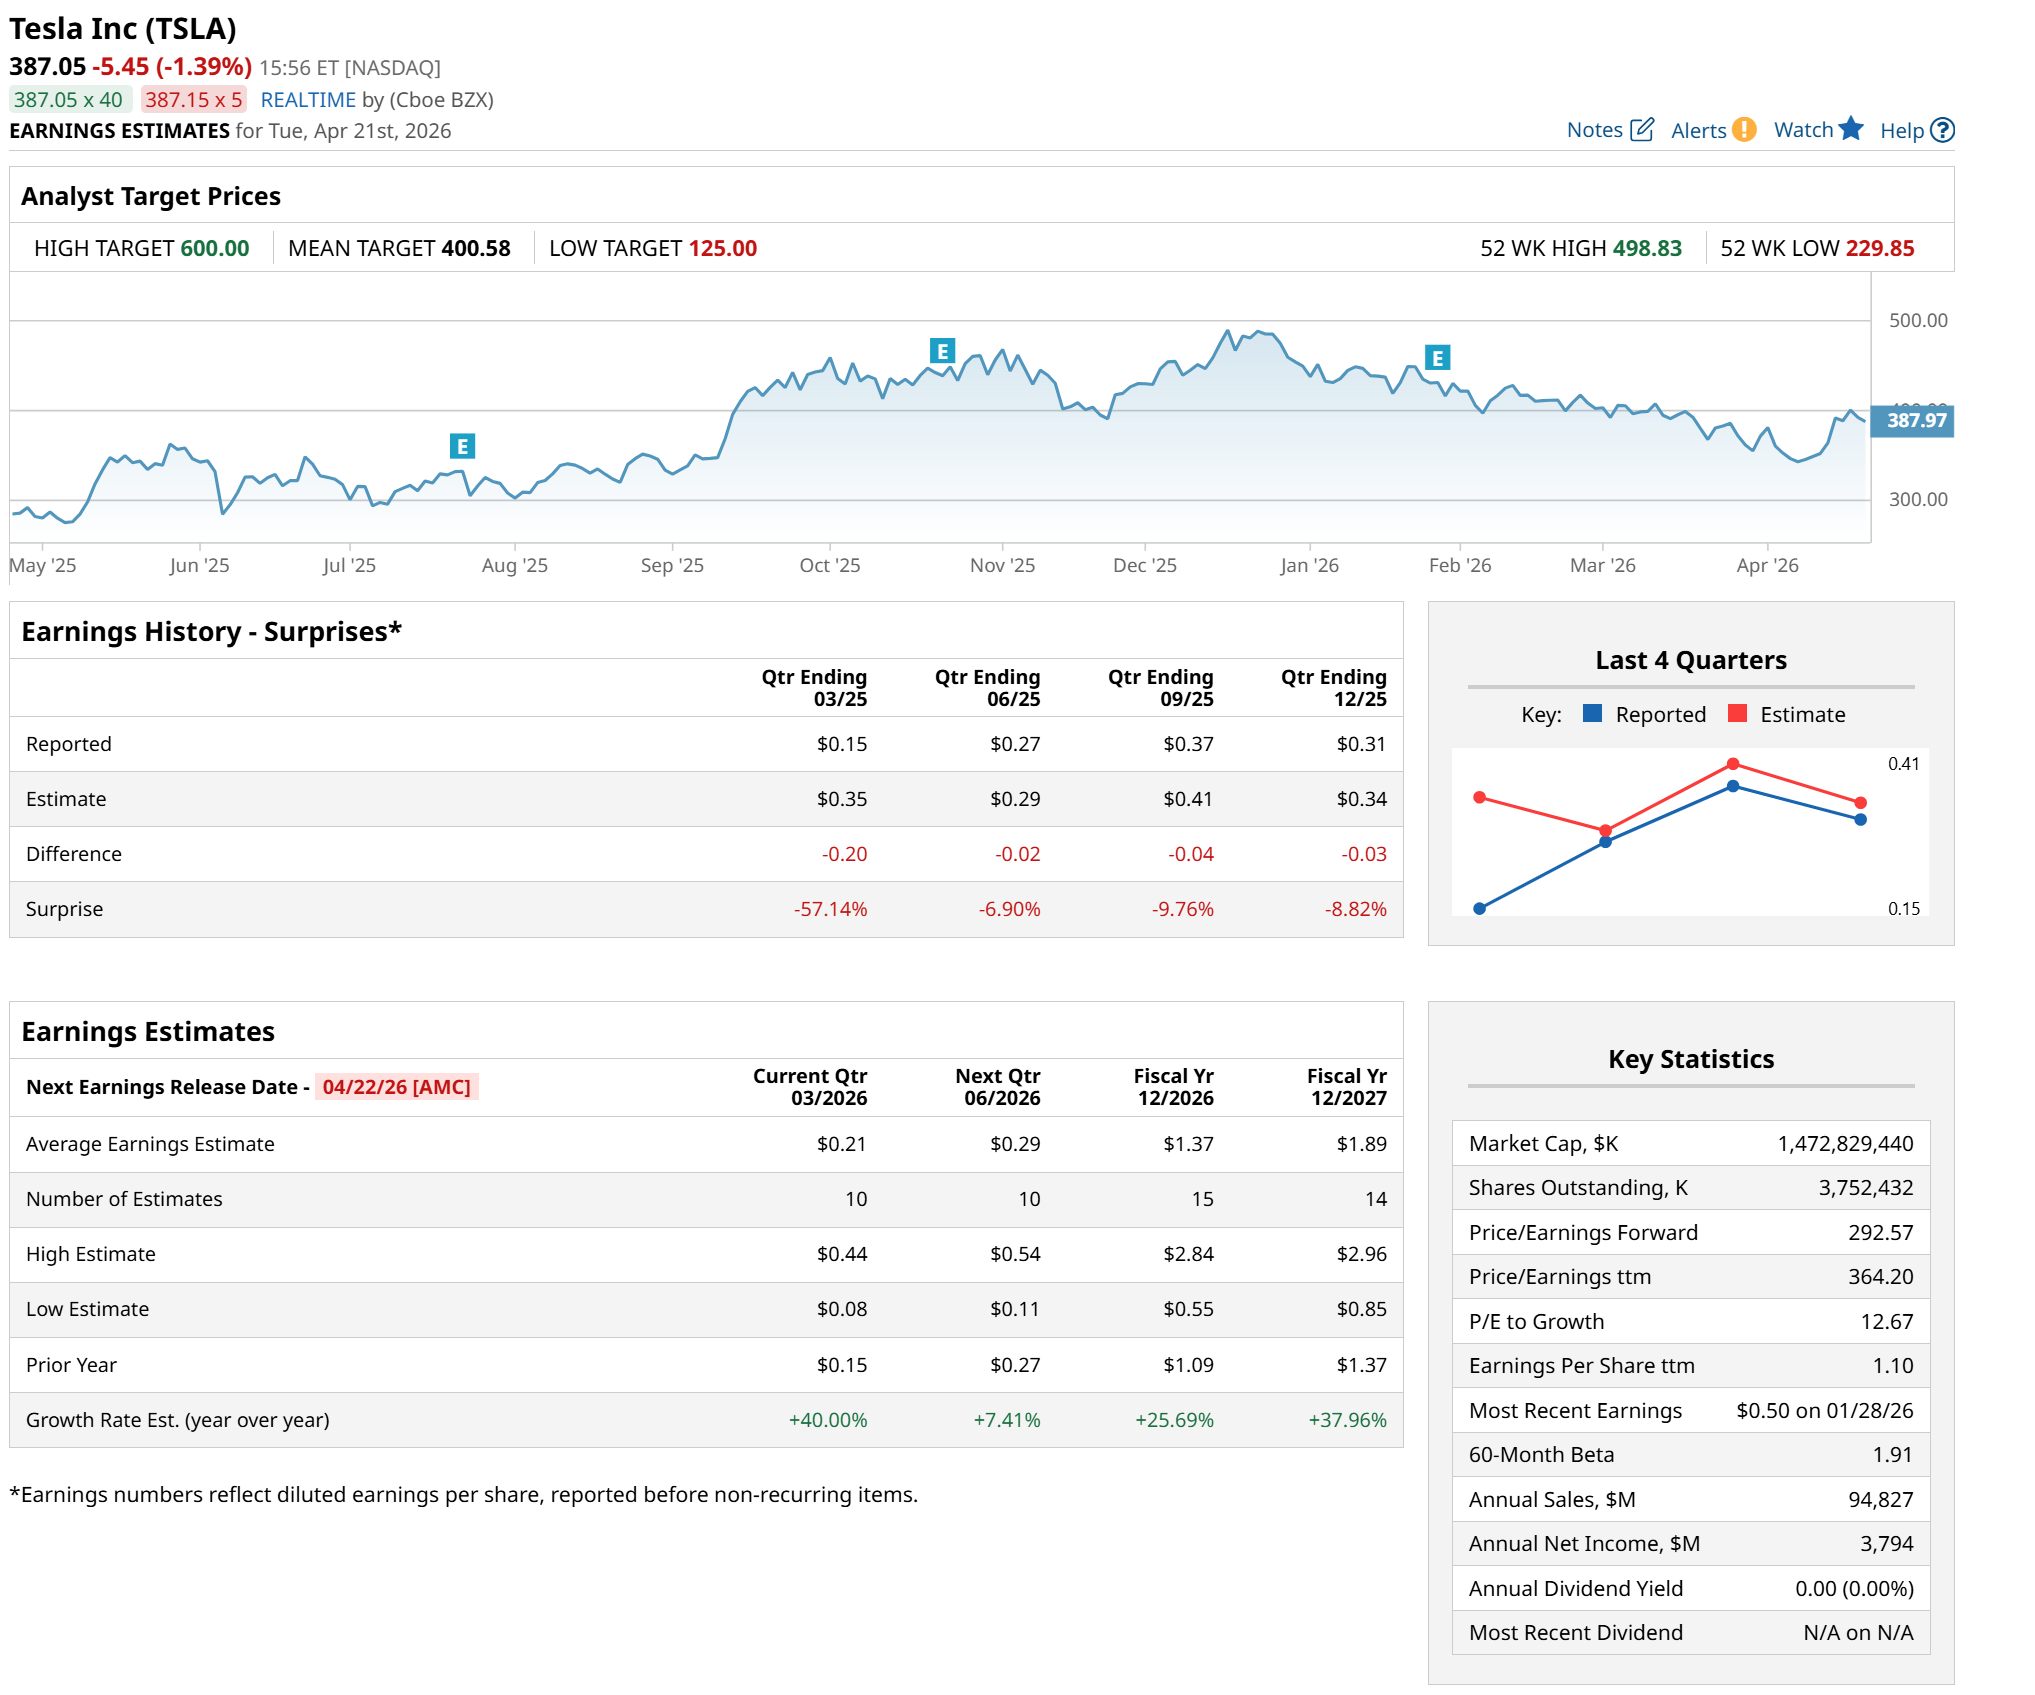
Task: Click the 387.97 price tag on chart
Action: point(1914,421)
